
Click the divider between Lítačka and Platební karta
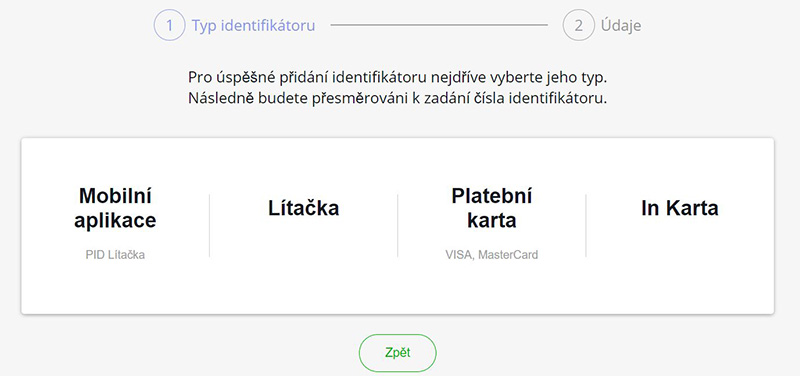pos(398,225)
